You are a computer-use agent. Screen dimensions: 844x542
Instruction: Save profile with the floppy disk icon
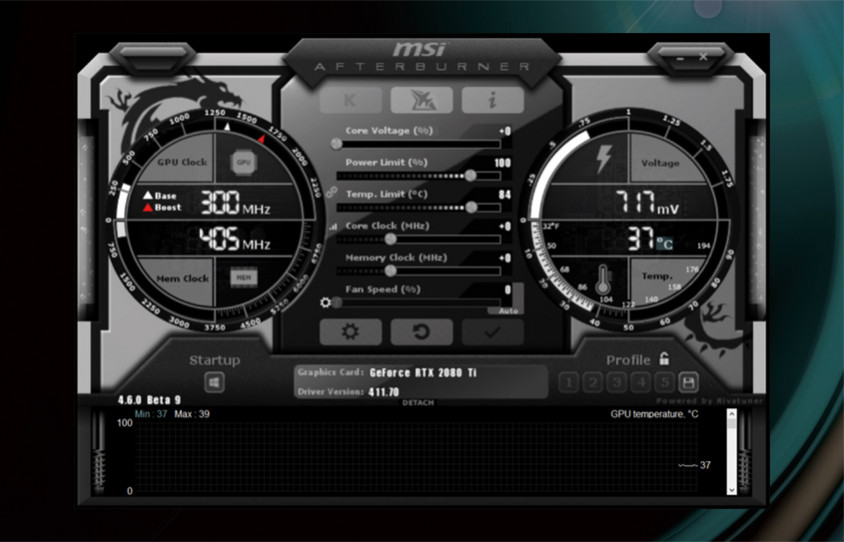tap(688, 383)
